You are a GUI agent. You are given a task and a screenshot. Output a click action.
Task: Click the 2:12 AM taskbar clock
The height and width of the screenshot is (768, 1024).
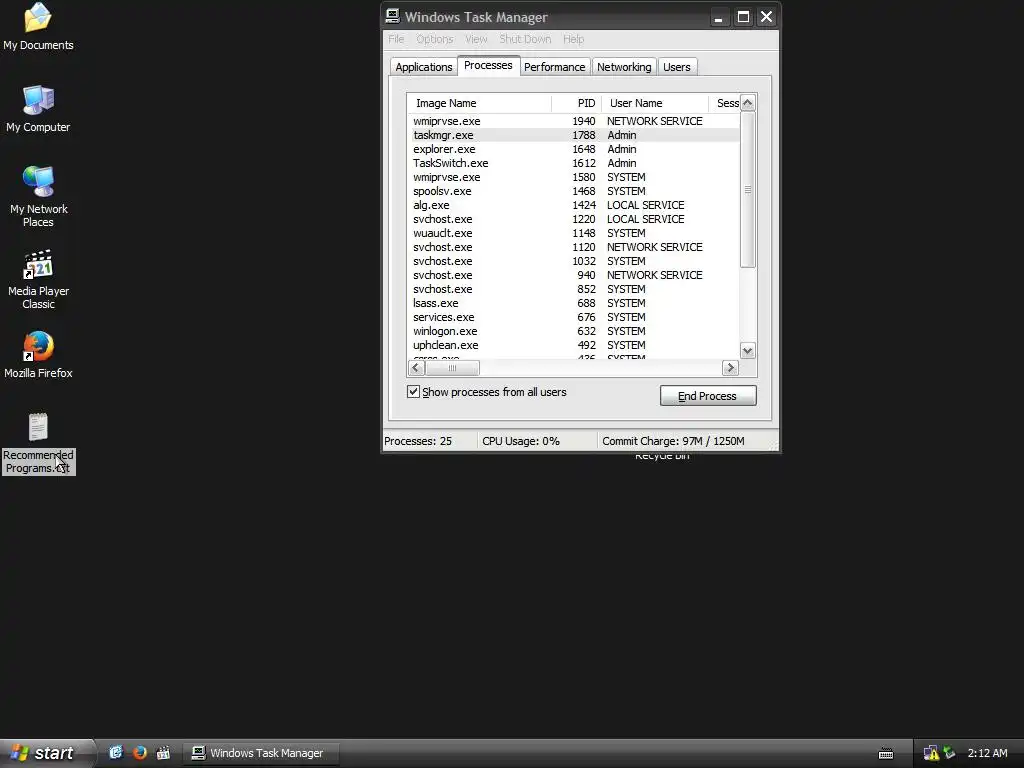point(987,753)
